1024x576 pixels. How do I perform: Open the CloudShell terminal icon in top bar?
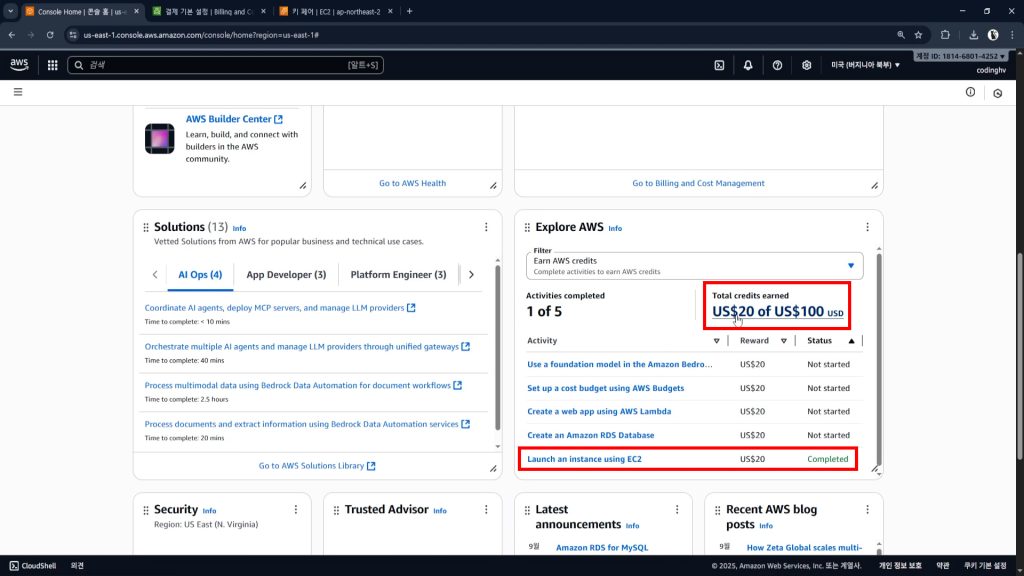pos(719,65)
